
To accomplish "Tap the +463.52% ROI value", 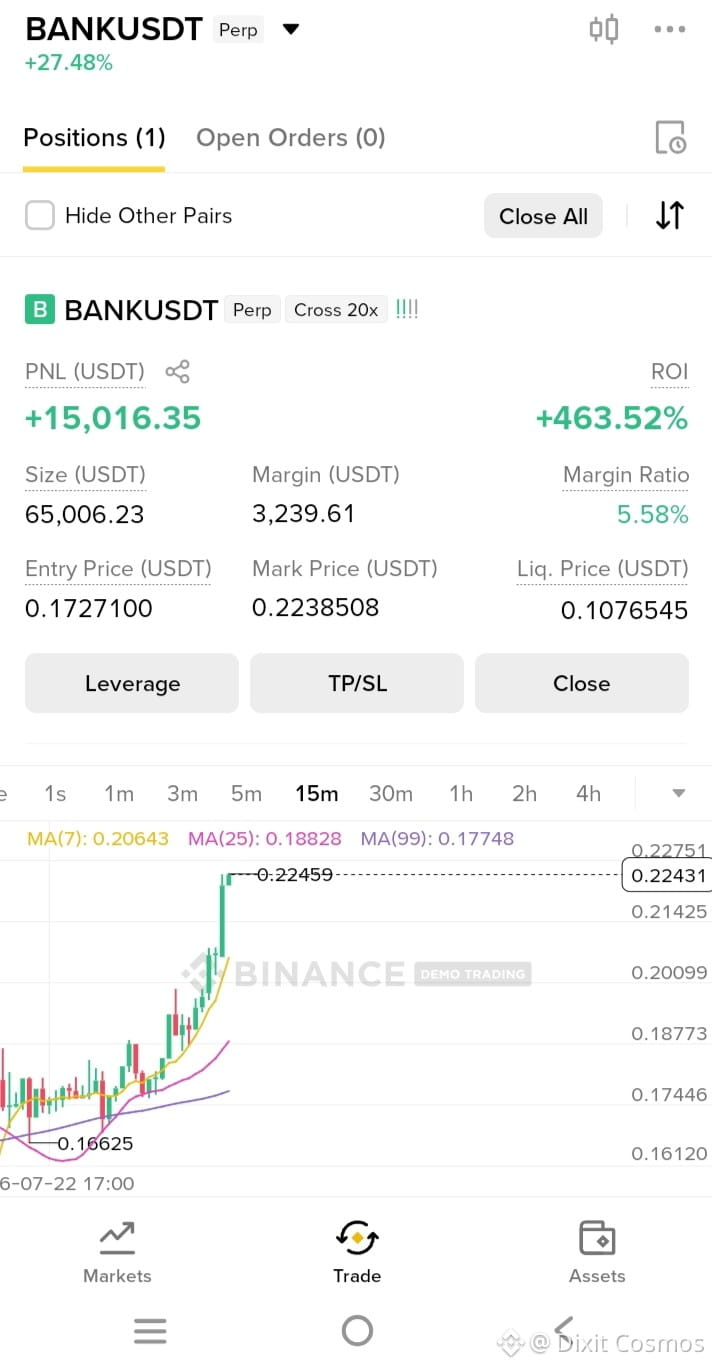I will coord(612,418).
